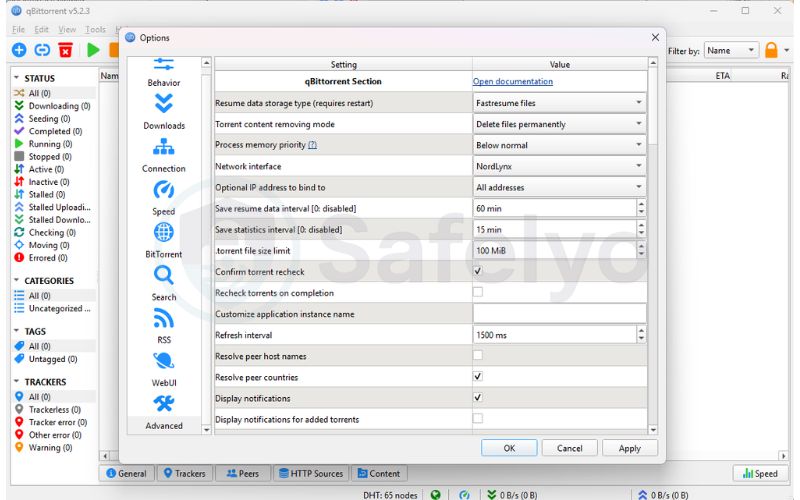Open the BitTorrent options section
Image resolution: width=800 pixels, height=500 pixels.
(x=164, y=241)
